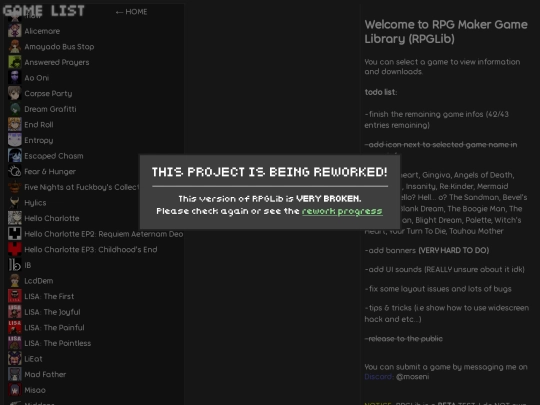This screenshot has height=405, width=540.
Task: Click the Alicemare game icon
Action: [x=14, y=31]
